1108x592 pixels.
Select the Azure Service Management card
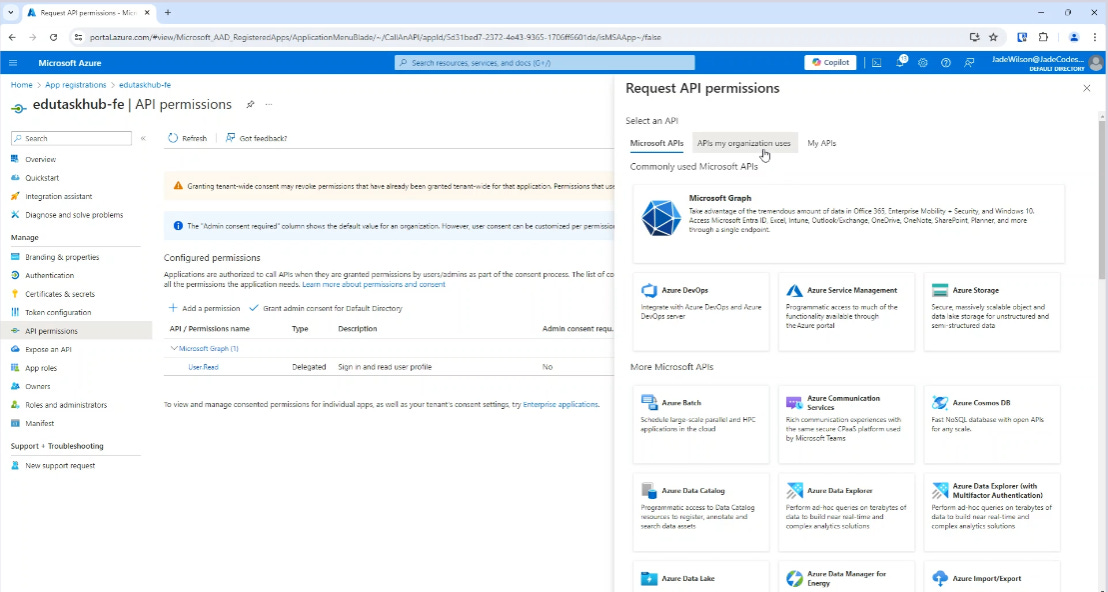point(847,312)
